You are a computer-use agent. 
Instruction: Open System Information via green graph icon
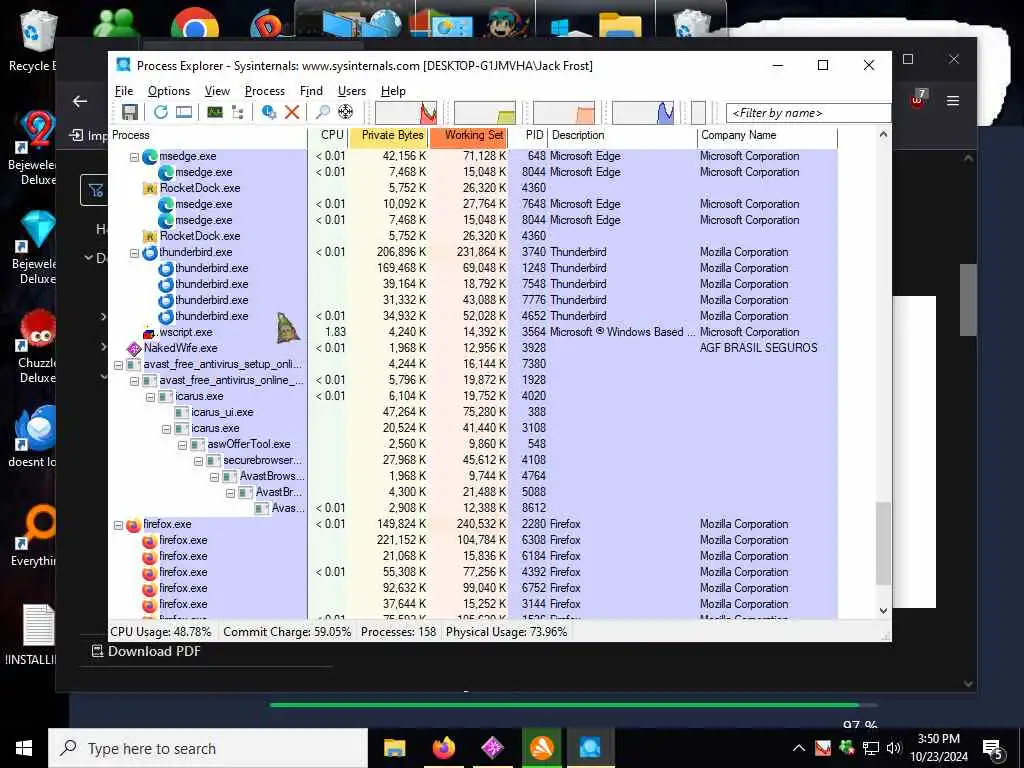[214, 112]
